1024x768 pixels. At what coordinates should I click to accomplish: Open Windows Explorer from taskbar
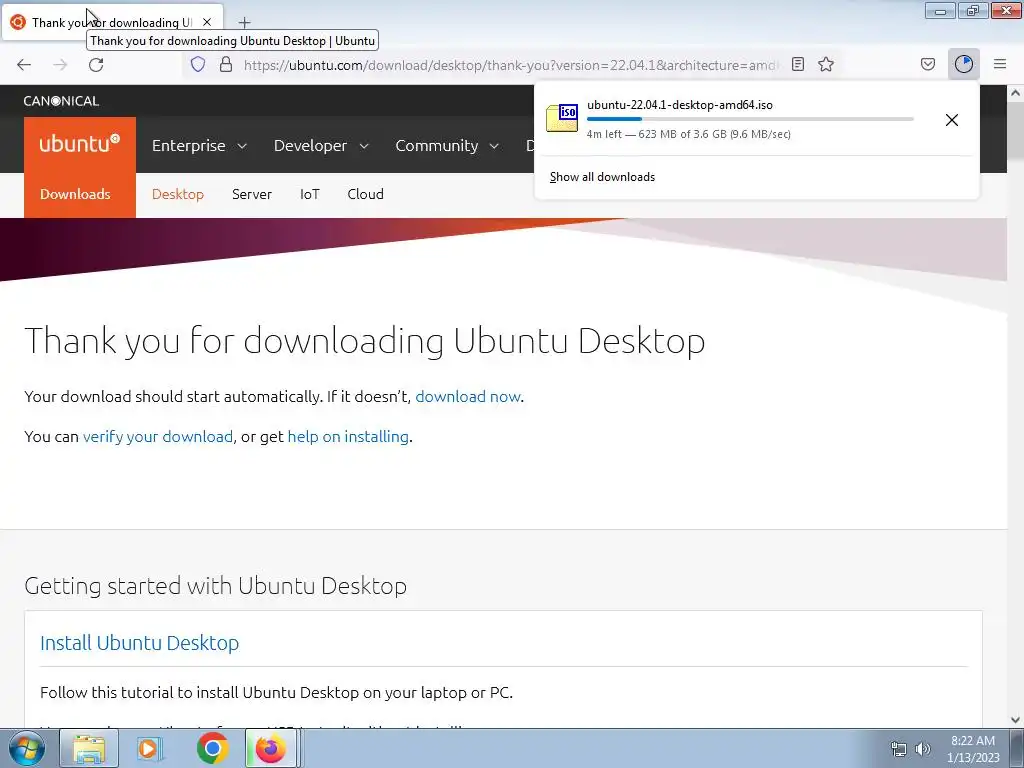click(x=89, y=748)
